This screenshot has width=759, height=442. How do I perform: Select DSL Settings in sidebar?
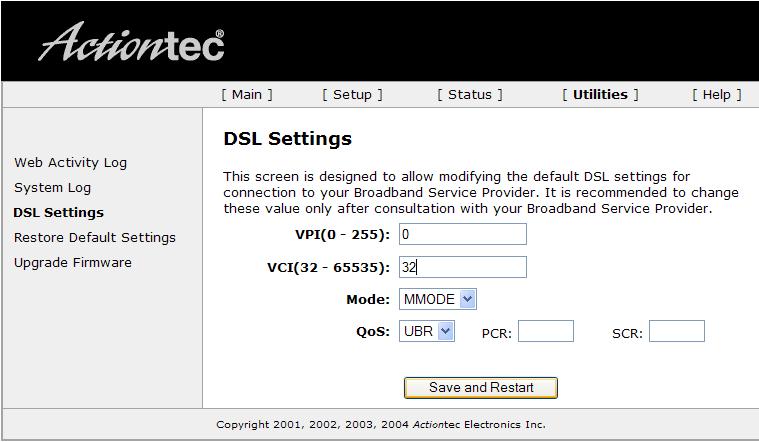[59, 213]
